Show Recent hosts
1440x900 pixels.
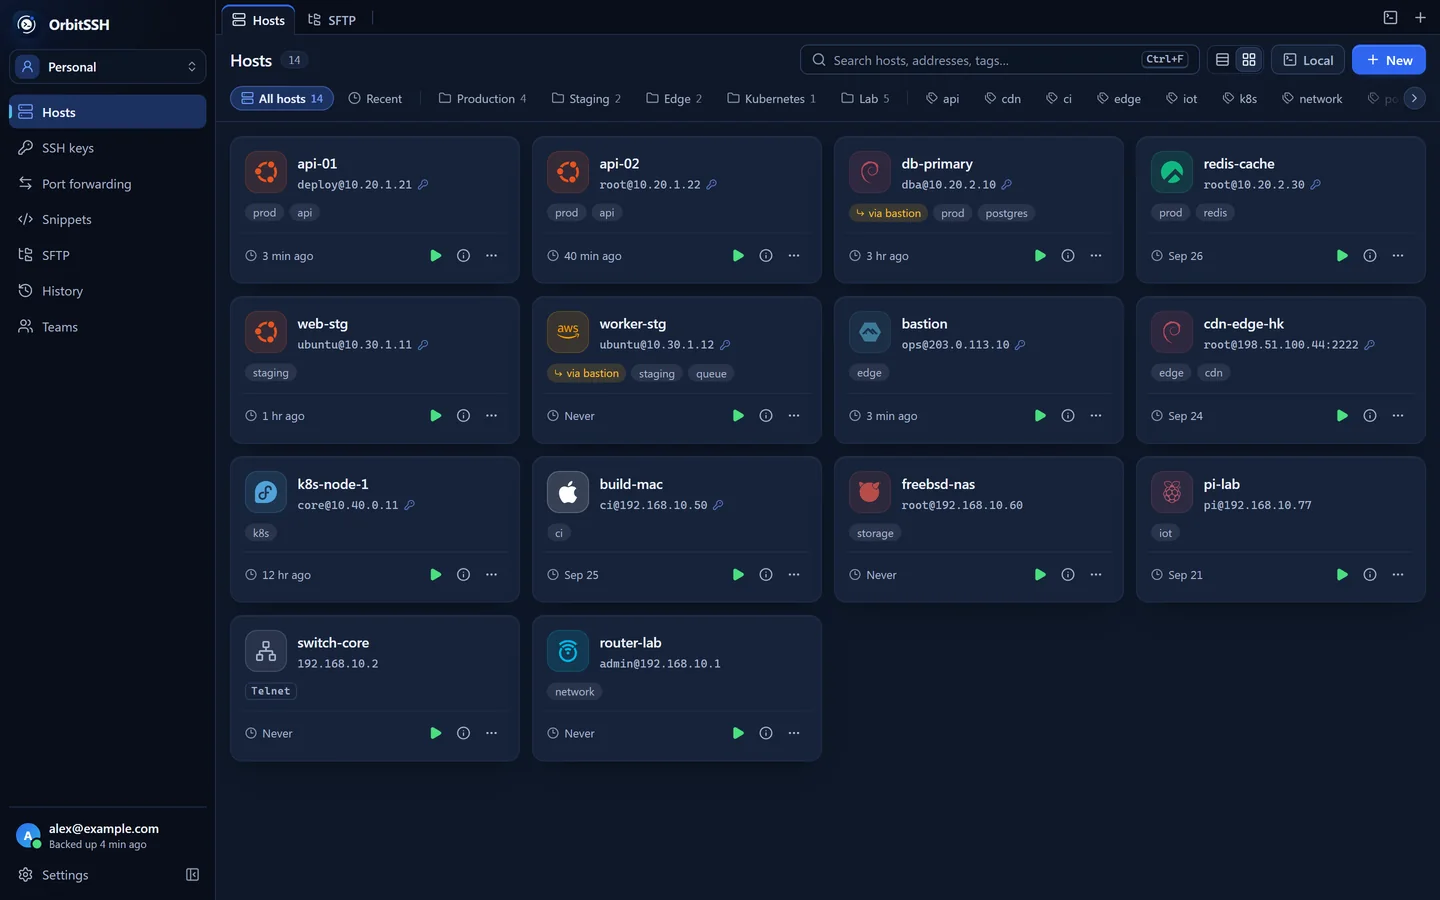[x=375, y=99]
